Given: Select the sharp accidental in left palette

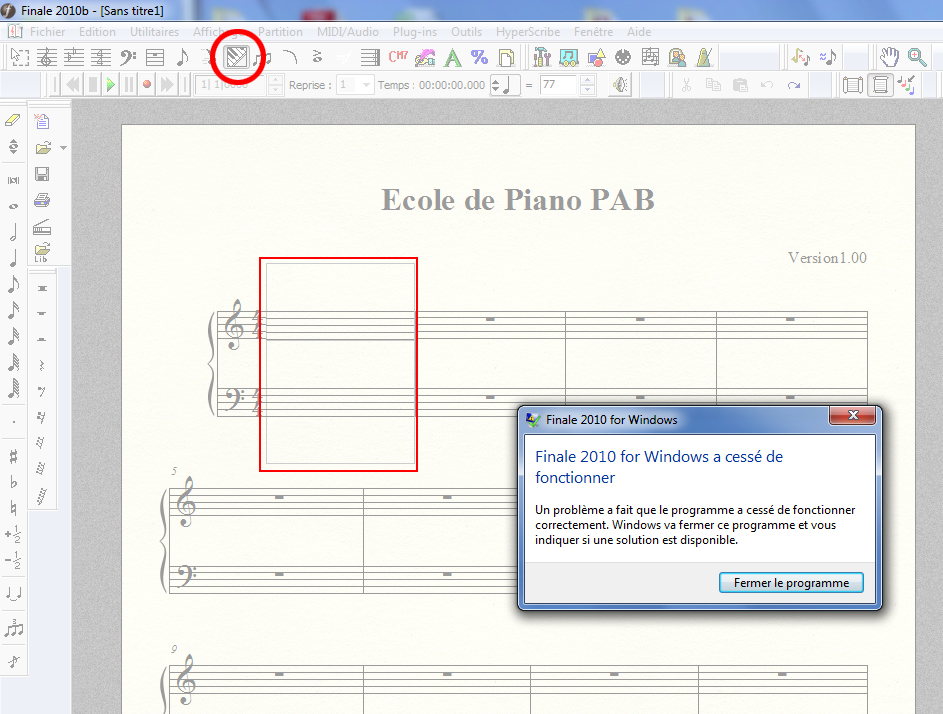Looking at the screenshot, I should pos(13,456).
